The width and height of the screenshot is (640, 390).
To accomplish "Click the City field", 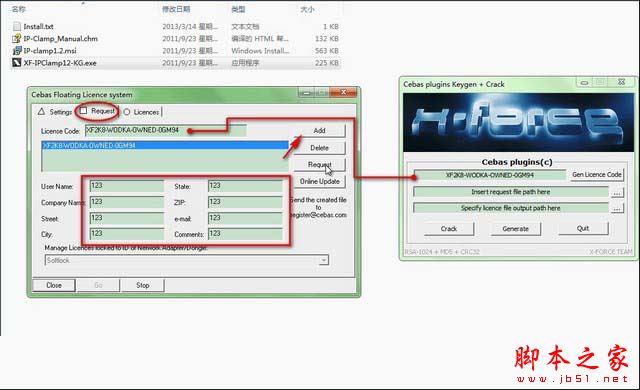I will point(127,234).
